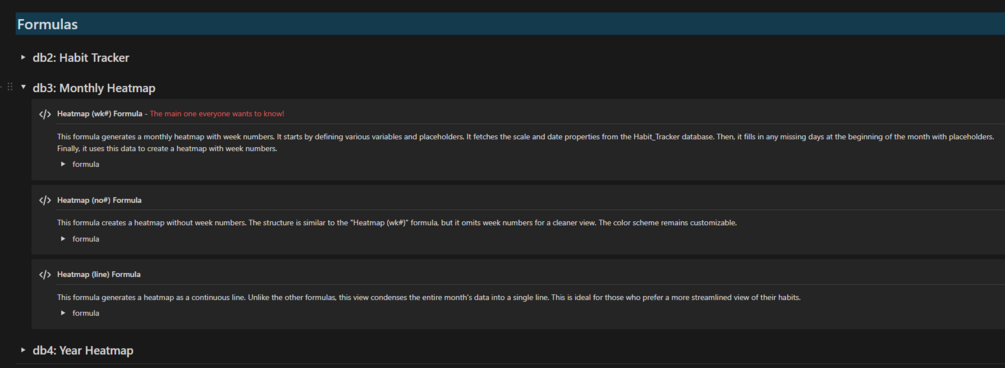Click the red 'The main one everyone wants to know!' text
The width and height of the screenshot is (1005, 368).
217,113
